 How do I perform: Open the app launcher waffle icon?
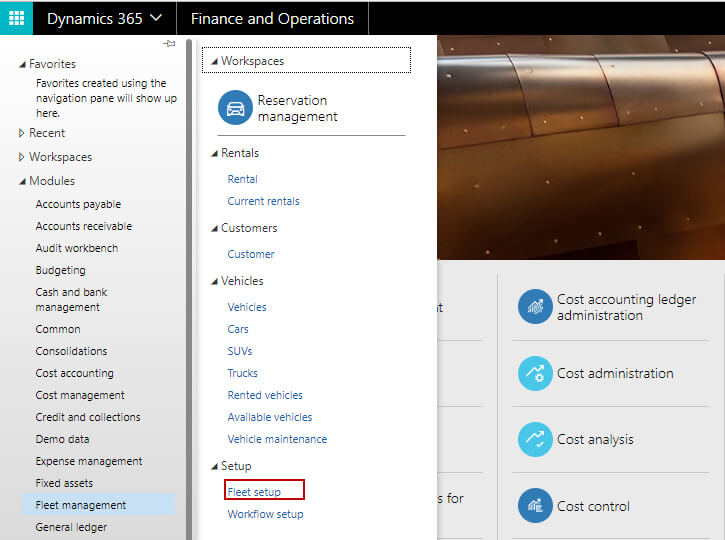pyautogui.click(x=16, y=18)
